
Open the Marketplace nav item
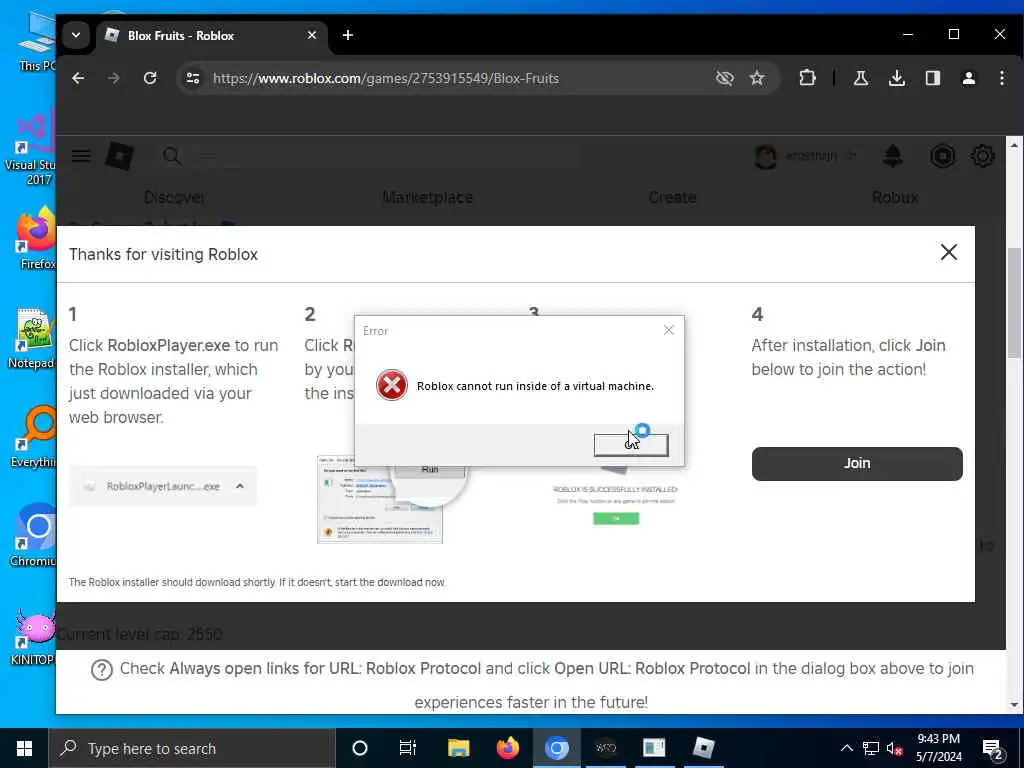(428, 197)
